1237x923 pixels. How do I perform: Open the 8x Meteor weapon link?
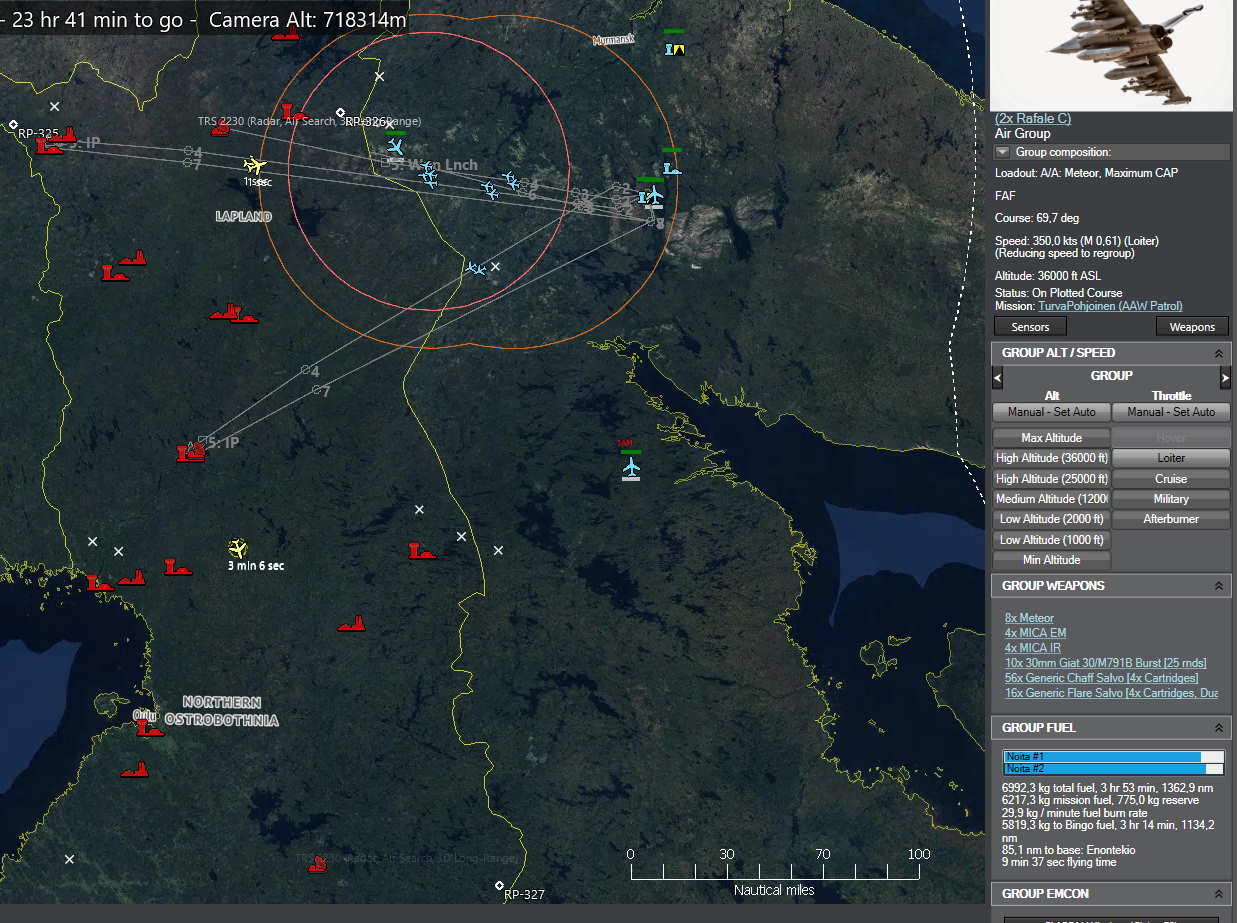[x=1029, y=618]
